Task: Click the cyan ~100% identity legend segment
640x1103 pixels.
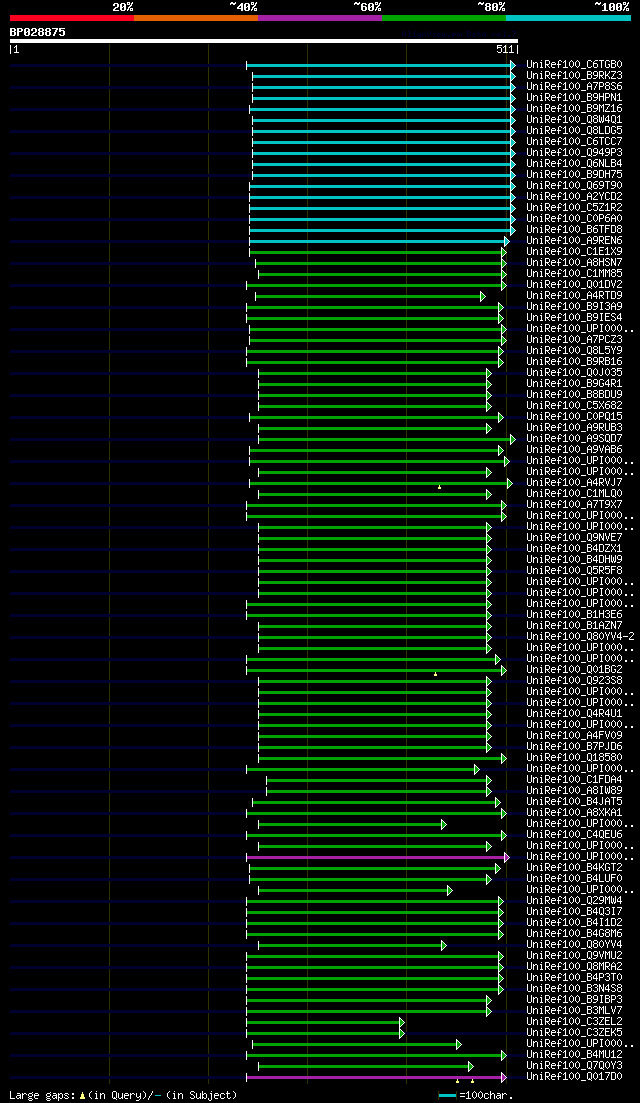Action: (568, 17)
